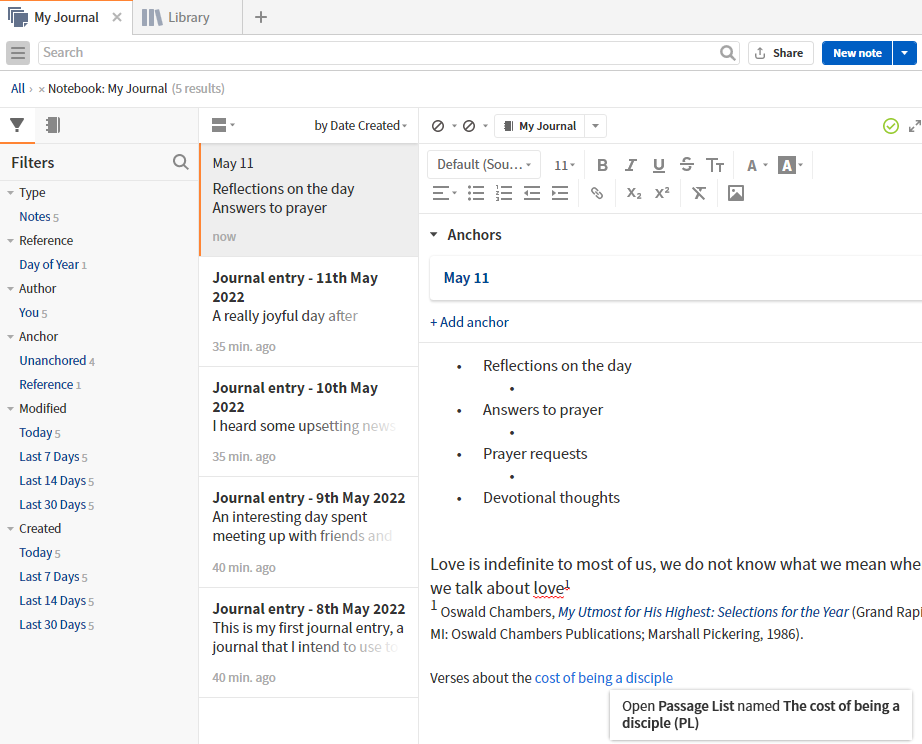Insert hyperlink with link icon
The height and width of the screenshot is (744, 922).
pos(597,193)
